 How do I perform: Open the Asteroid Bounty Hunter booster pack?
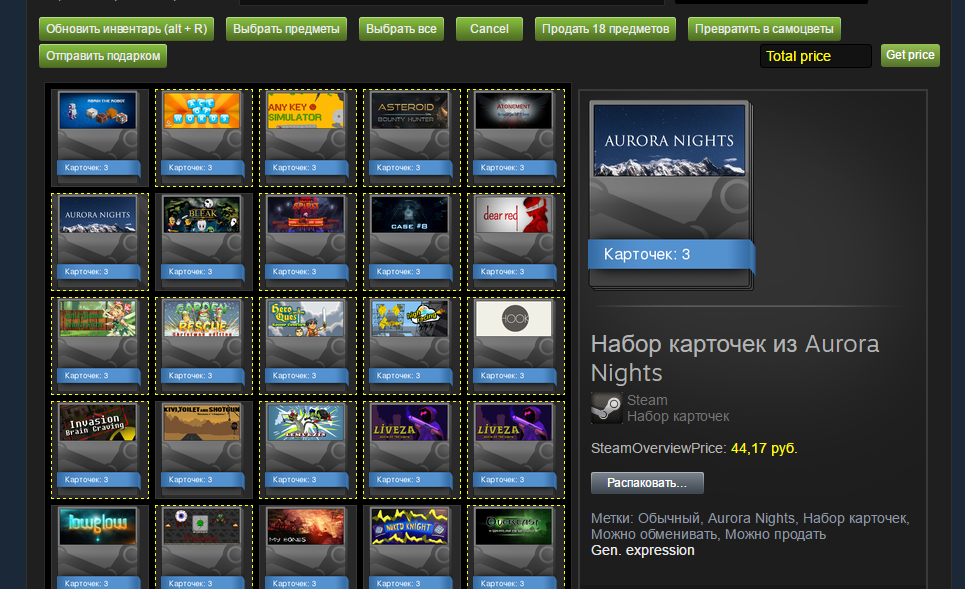point(412,138)
